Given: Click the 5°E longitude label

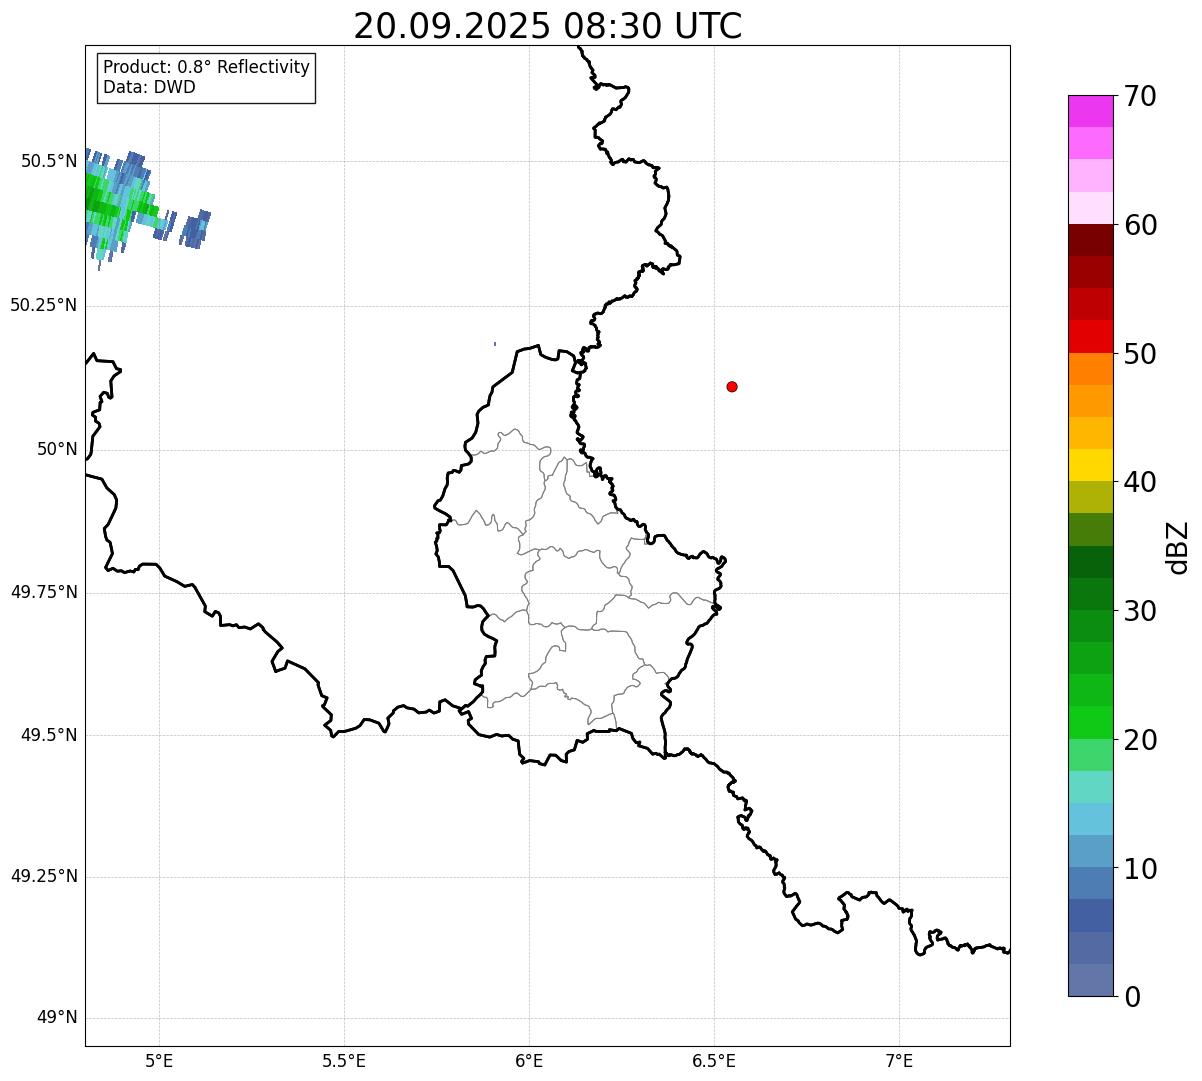Looking at the screenshot, I should coord(159,1062).
